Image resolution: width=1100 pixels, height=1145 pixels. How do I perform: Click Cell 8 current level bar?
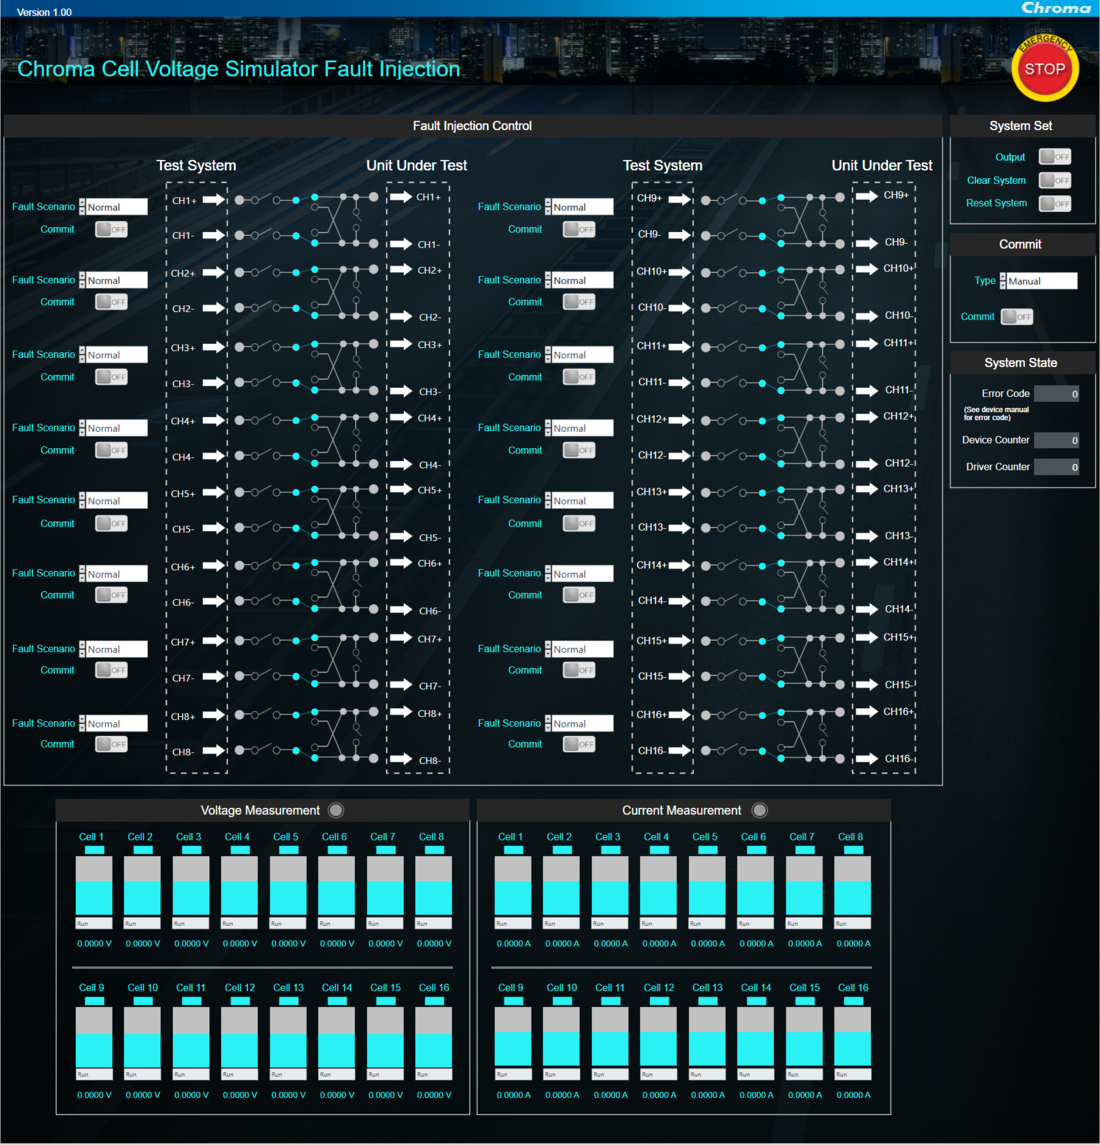point(852,886)
